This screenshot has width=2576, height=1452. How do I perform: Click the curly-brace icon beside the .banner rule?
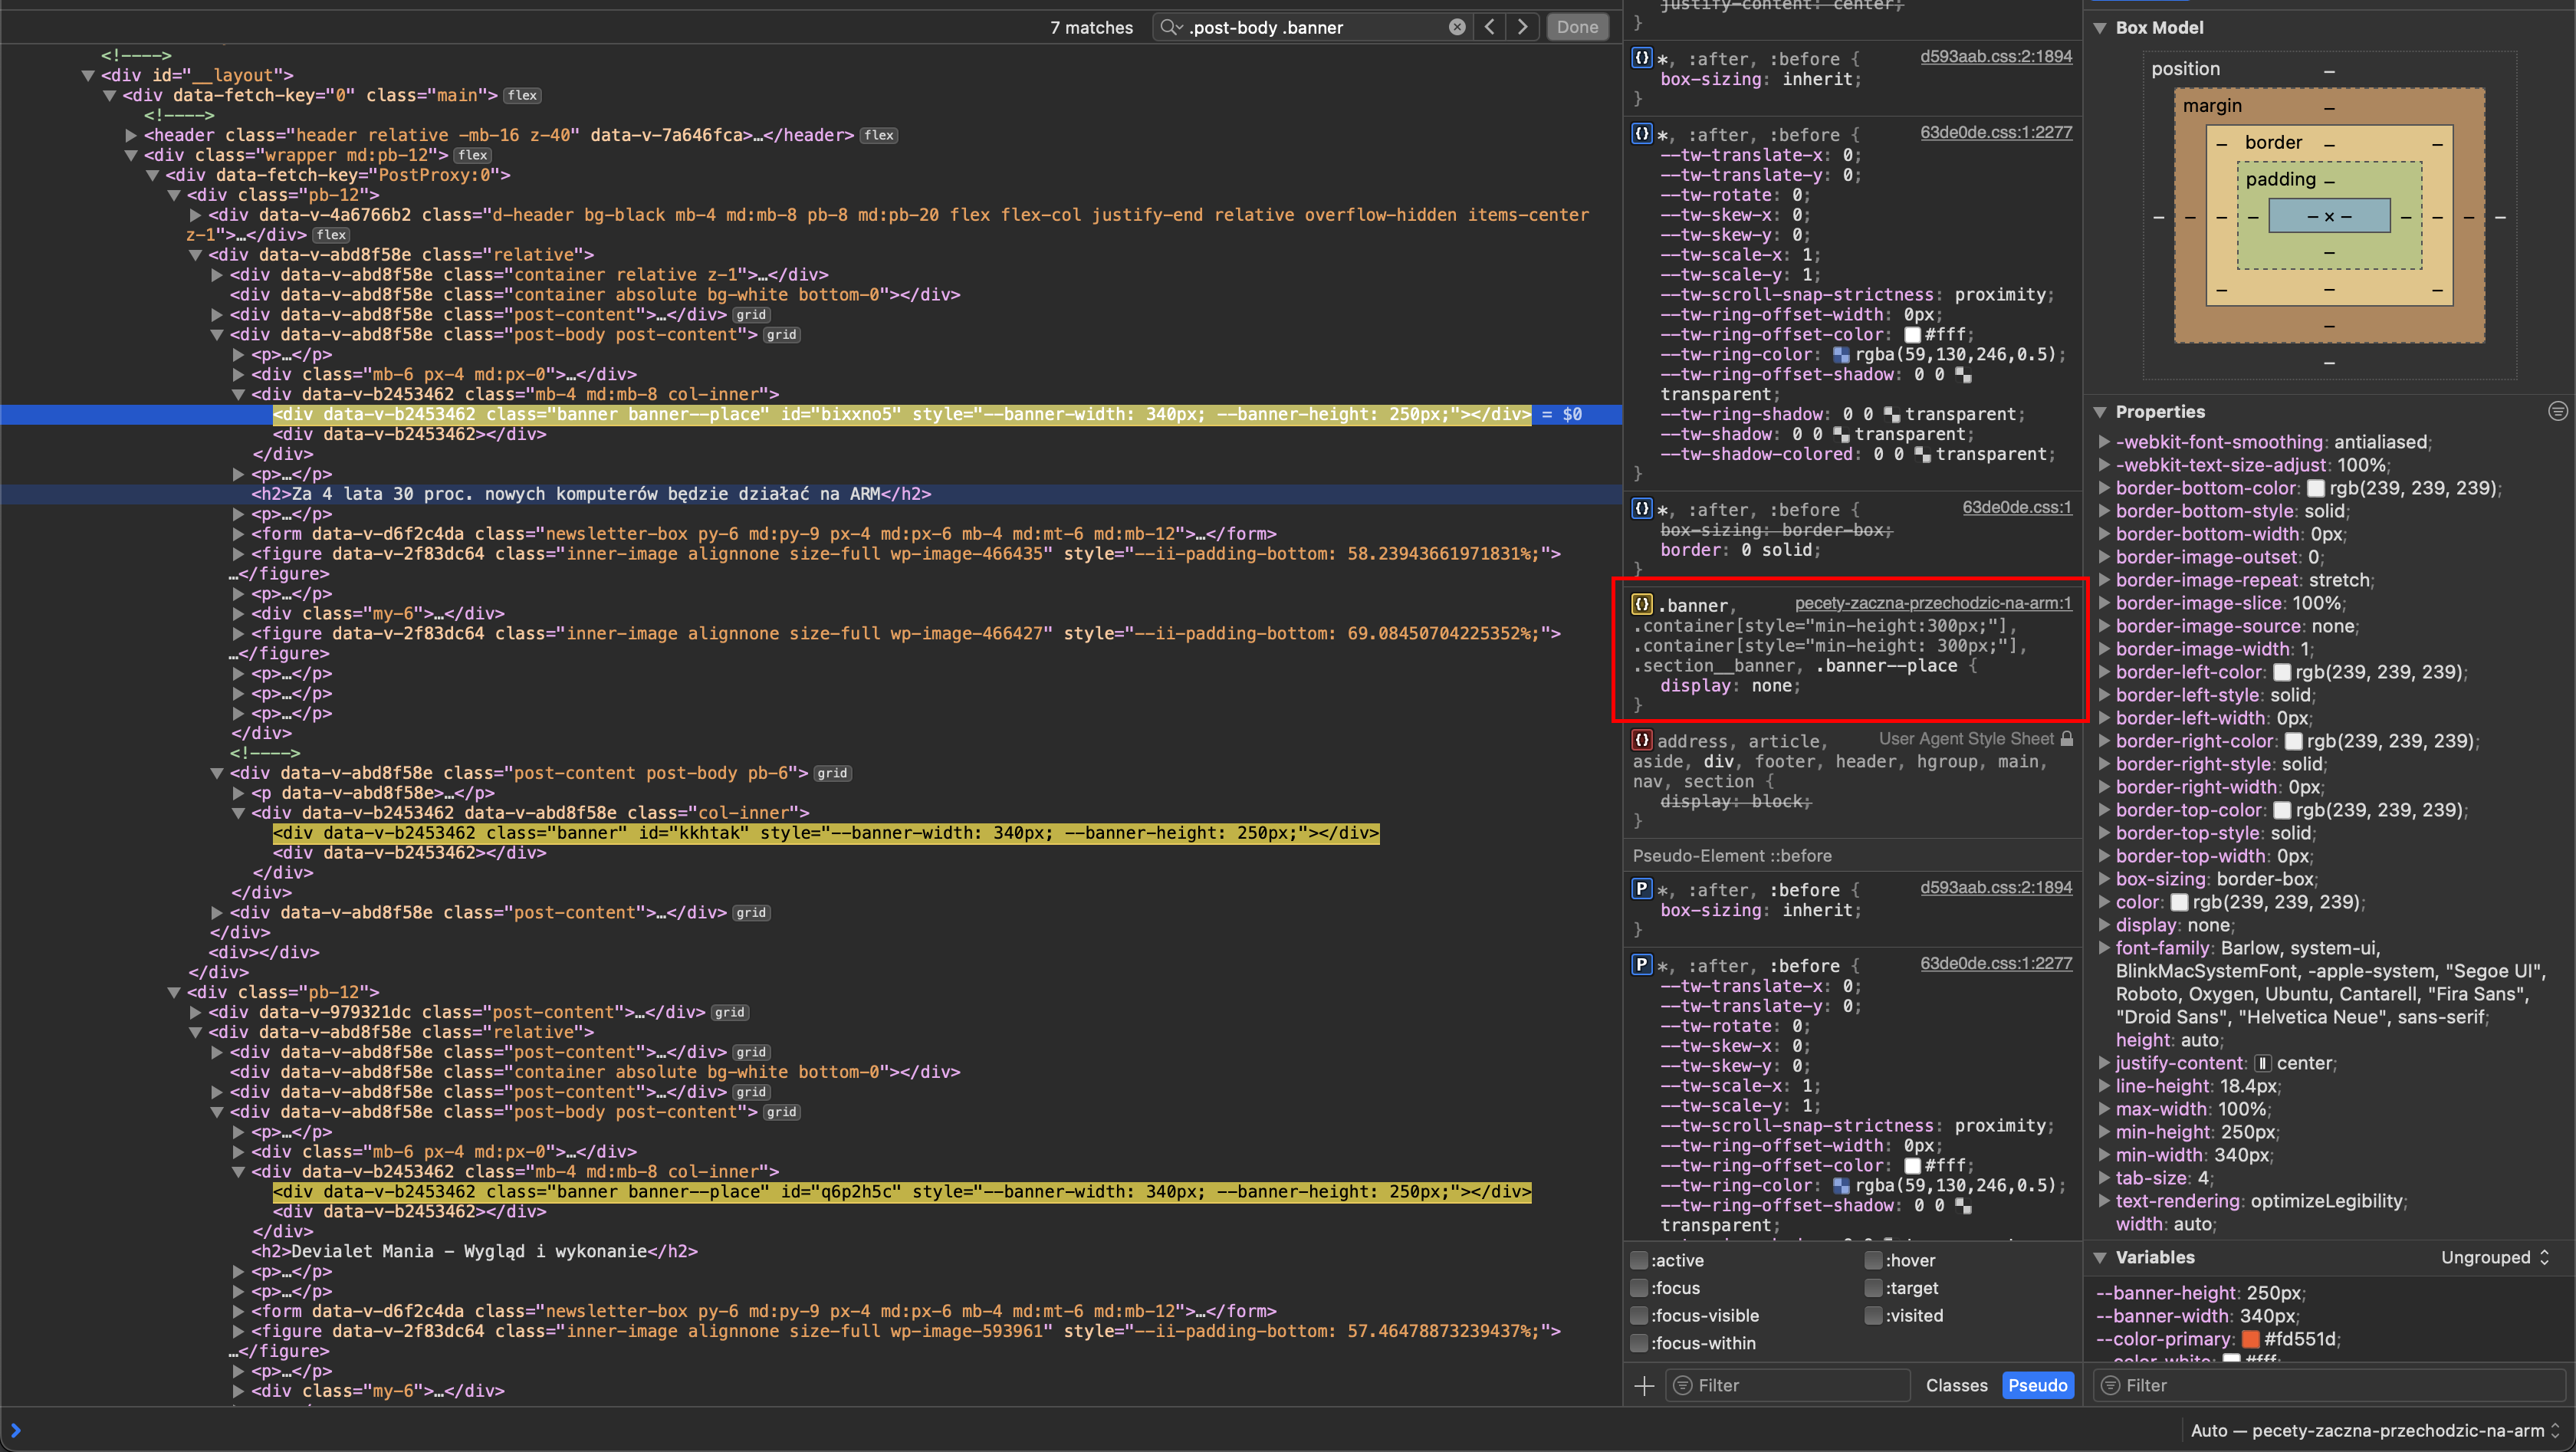1641,604
